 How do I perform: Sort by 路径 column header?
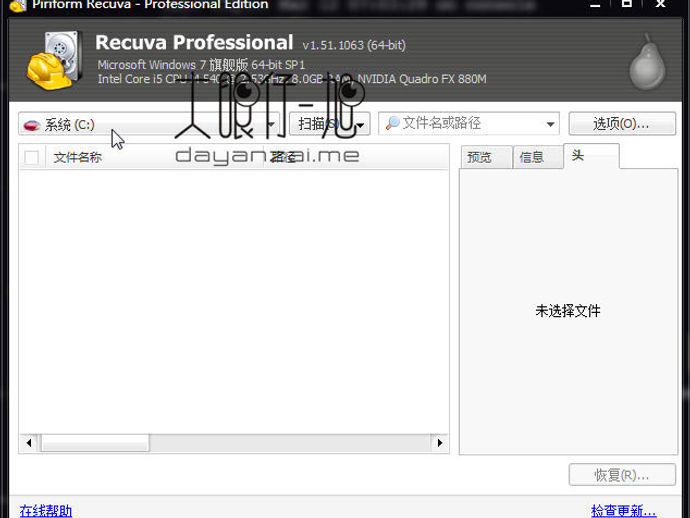pyautogui.click(x=356, y=157)
